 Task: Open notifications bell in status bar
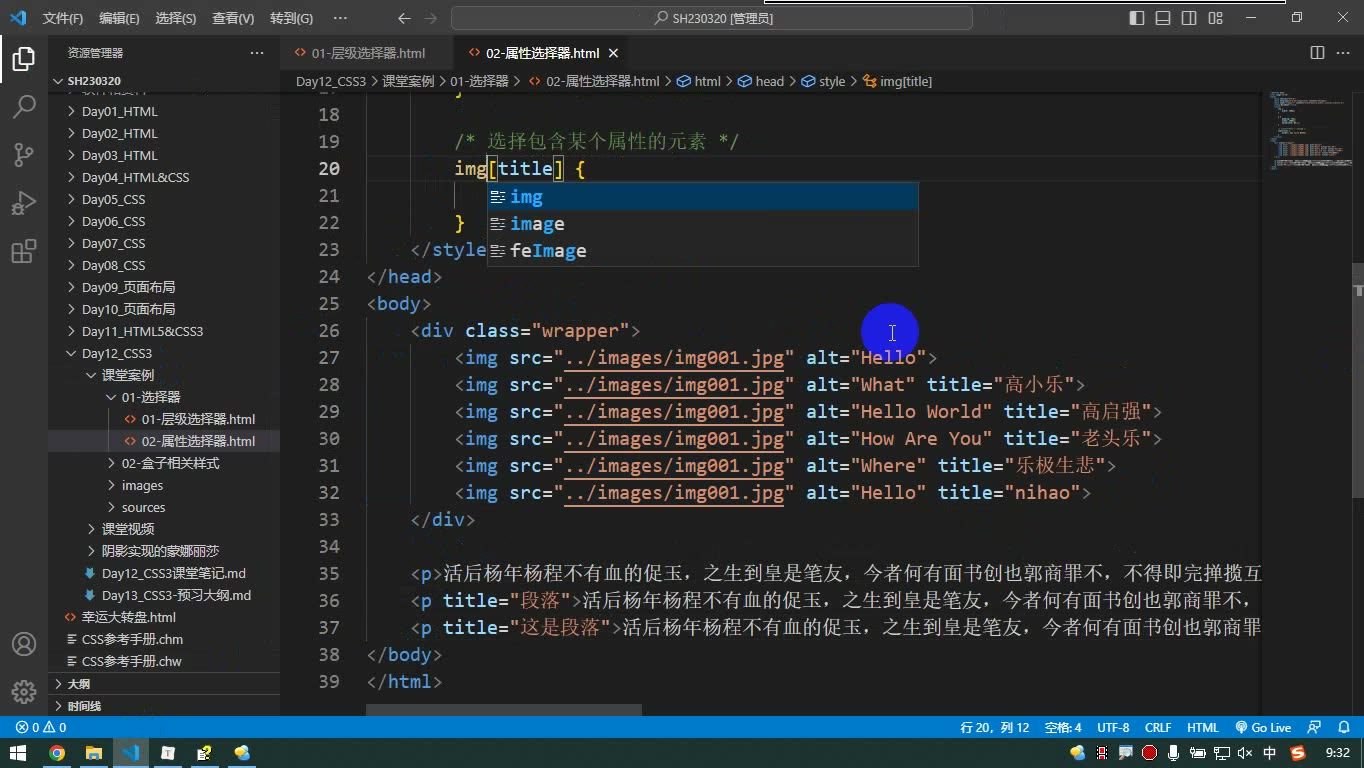[x=1342, y=728]
